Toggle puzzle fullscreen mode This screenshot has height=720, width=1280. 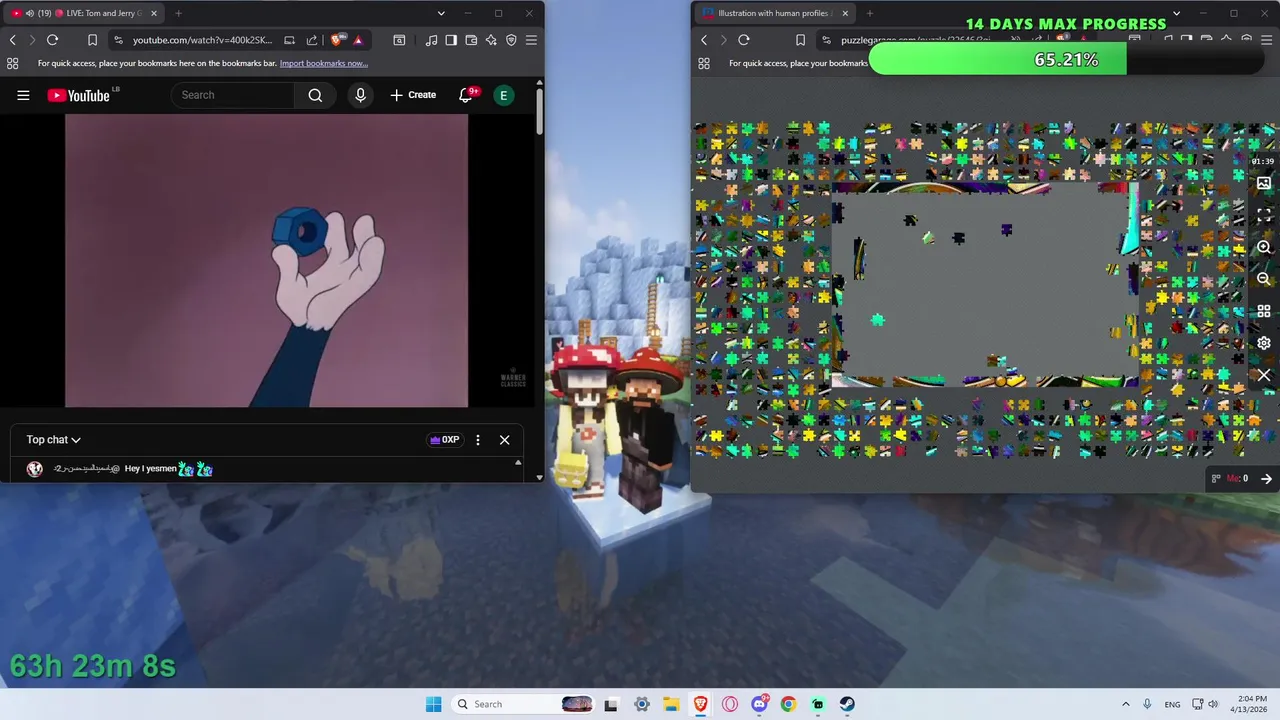(1264, 215)
